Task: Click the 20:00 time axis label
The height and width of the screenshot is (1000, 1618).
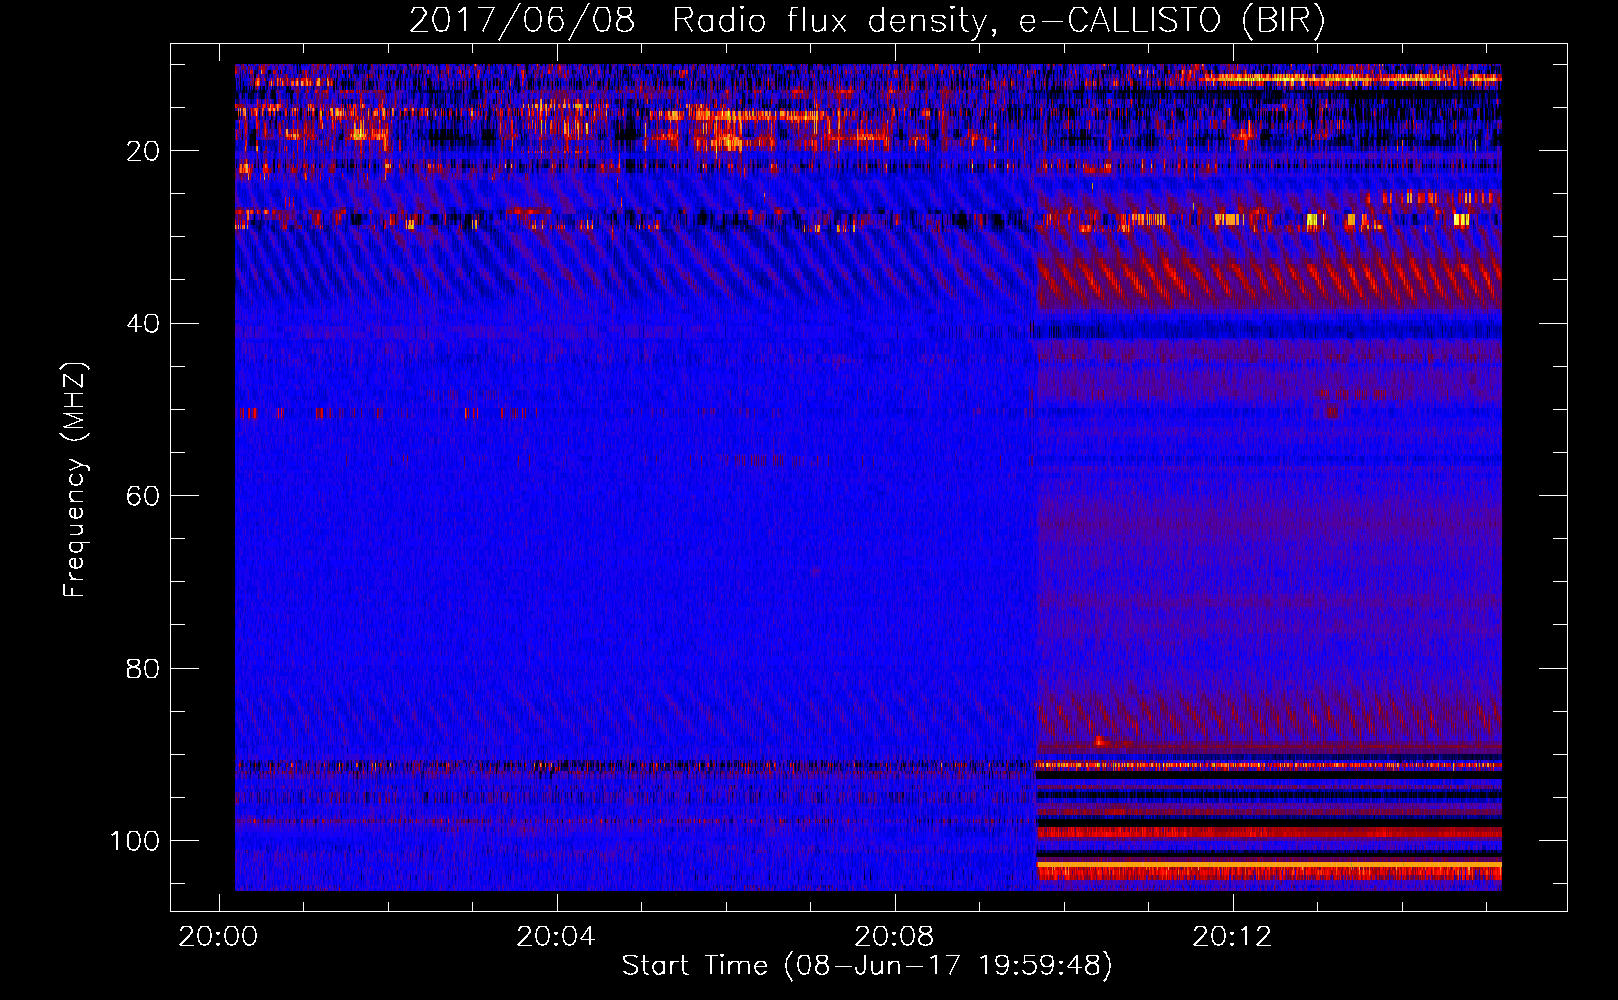Action: click(x=218, y=937)
